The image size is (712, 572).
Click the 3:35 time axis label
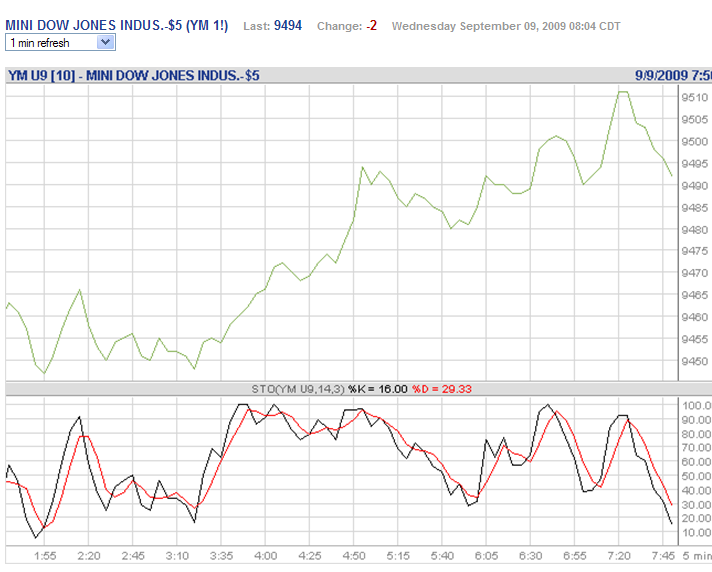tap(222, 556)
